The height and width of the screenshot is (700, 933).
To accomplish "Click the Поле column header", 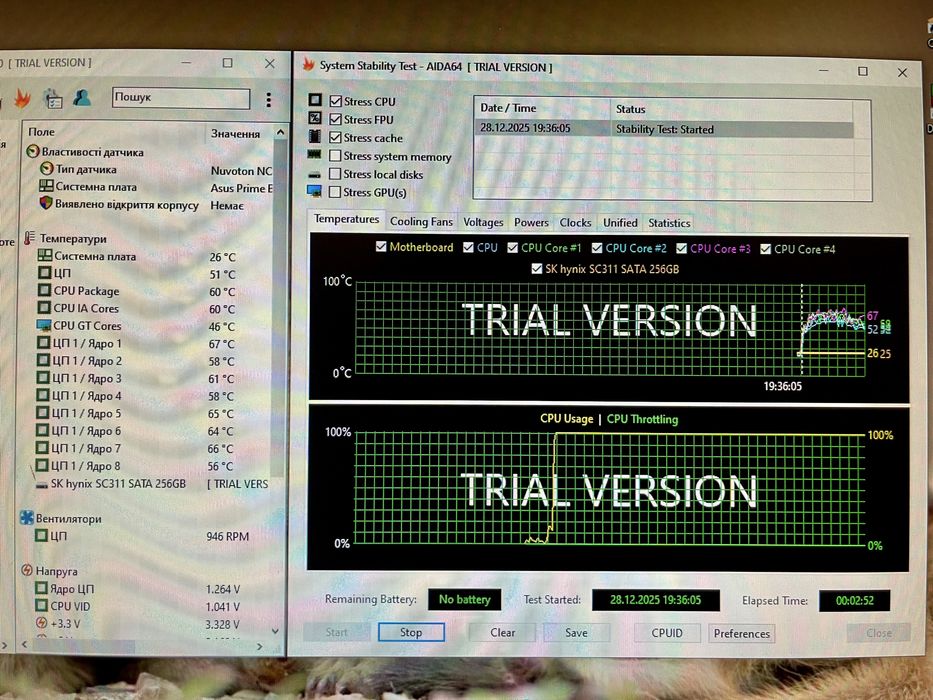I will 114,132.
